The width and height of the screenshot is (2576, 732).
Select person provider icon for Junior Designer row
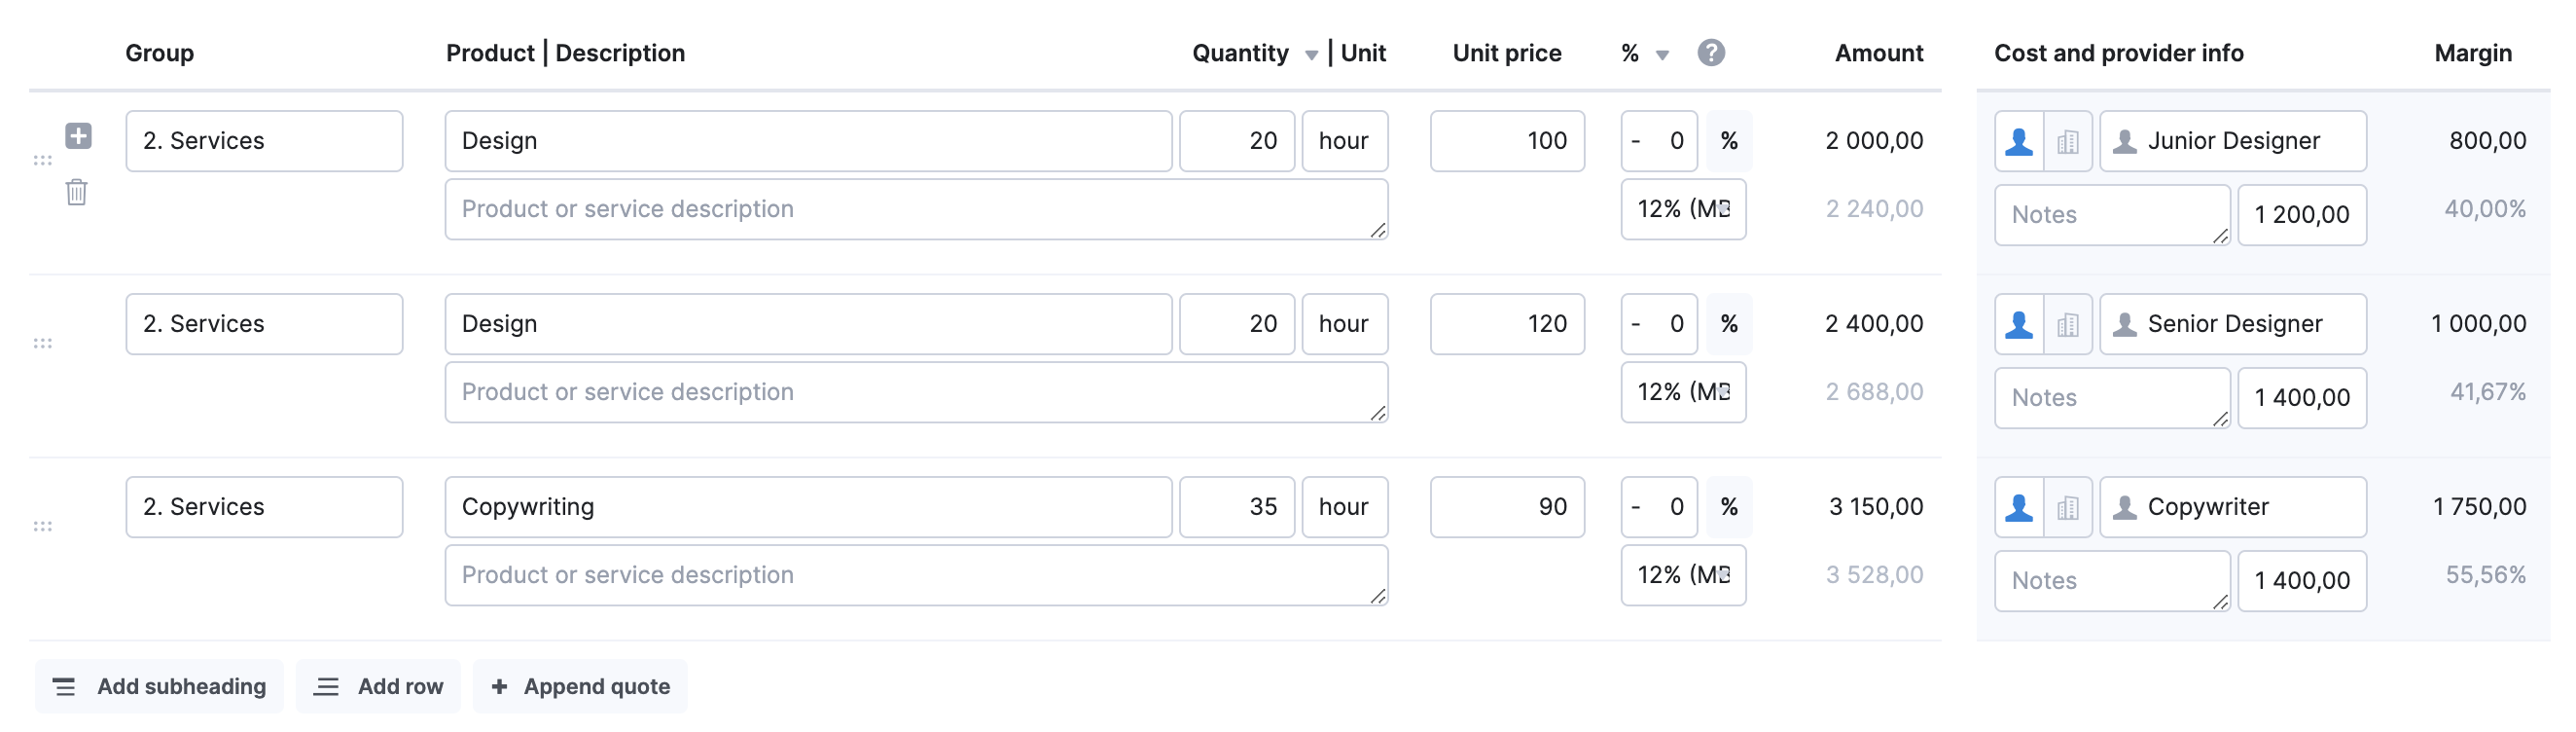point(2019,141)
